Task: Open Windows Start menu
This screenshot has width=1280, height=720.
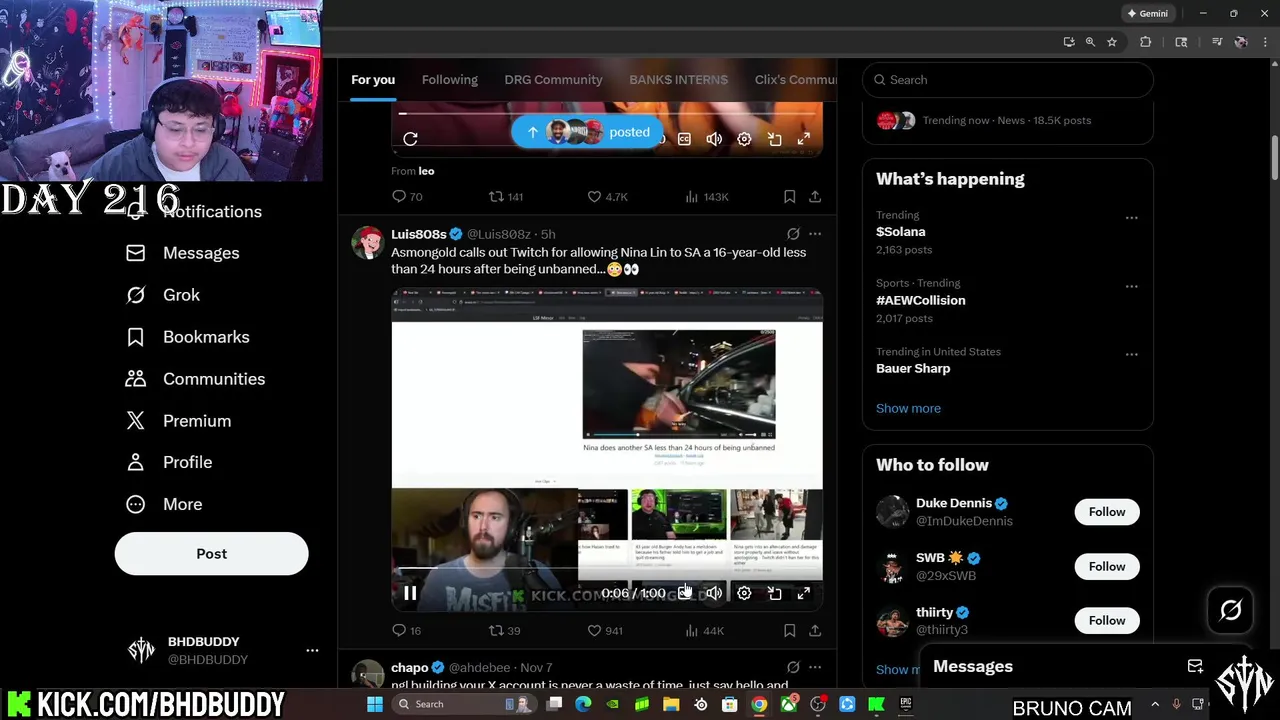Action: tap(374, 705)
